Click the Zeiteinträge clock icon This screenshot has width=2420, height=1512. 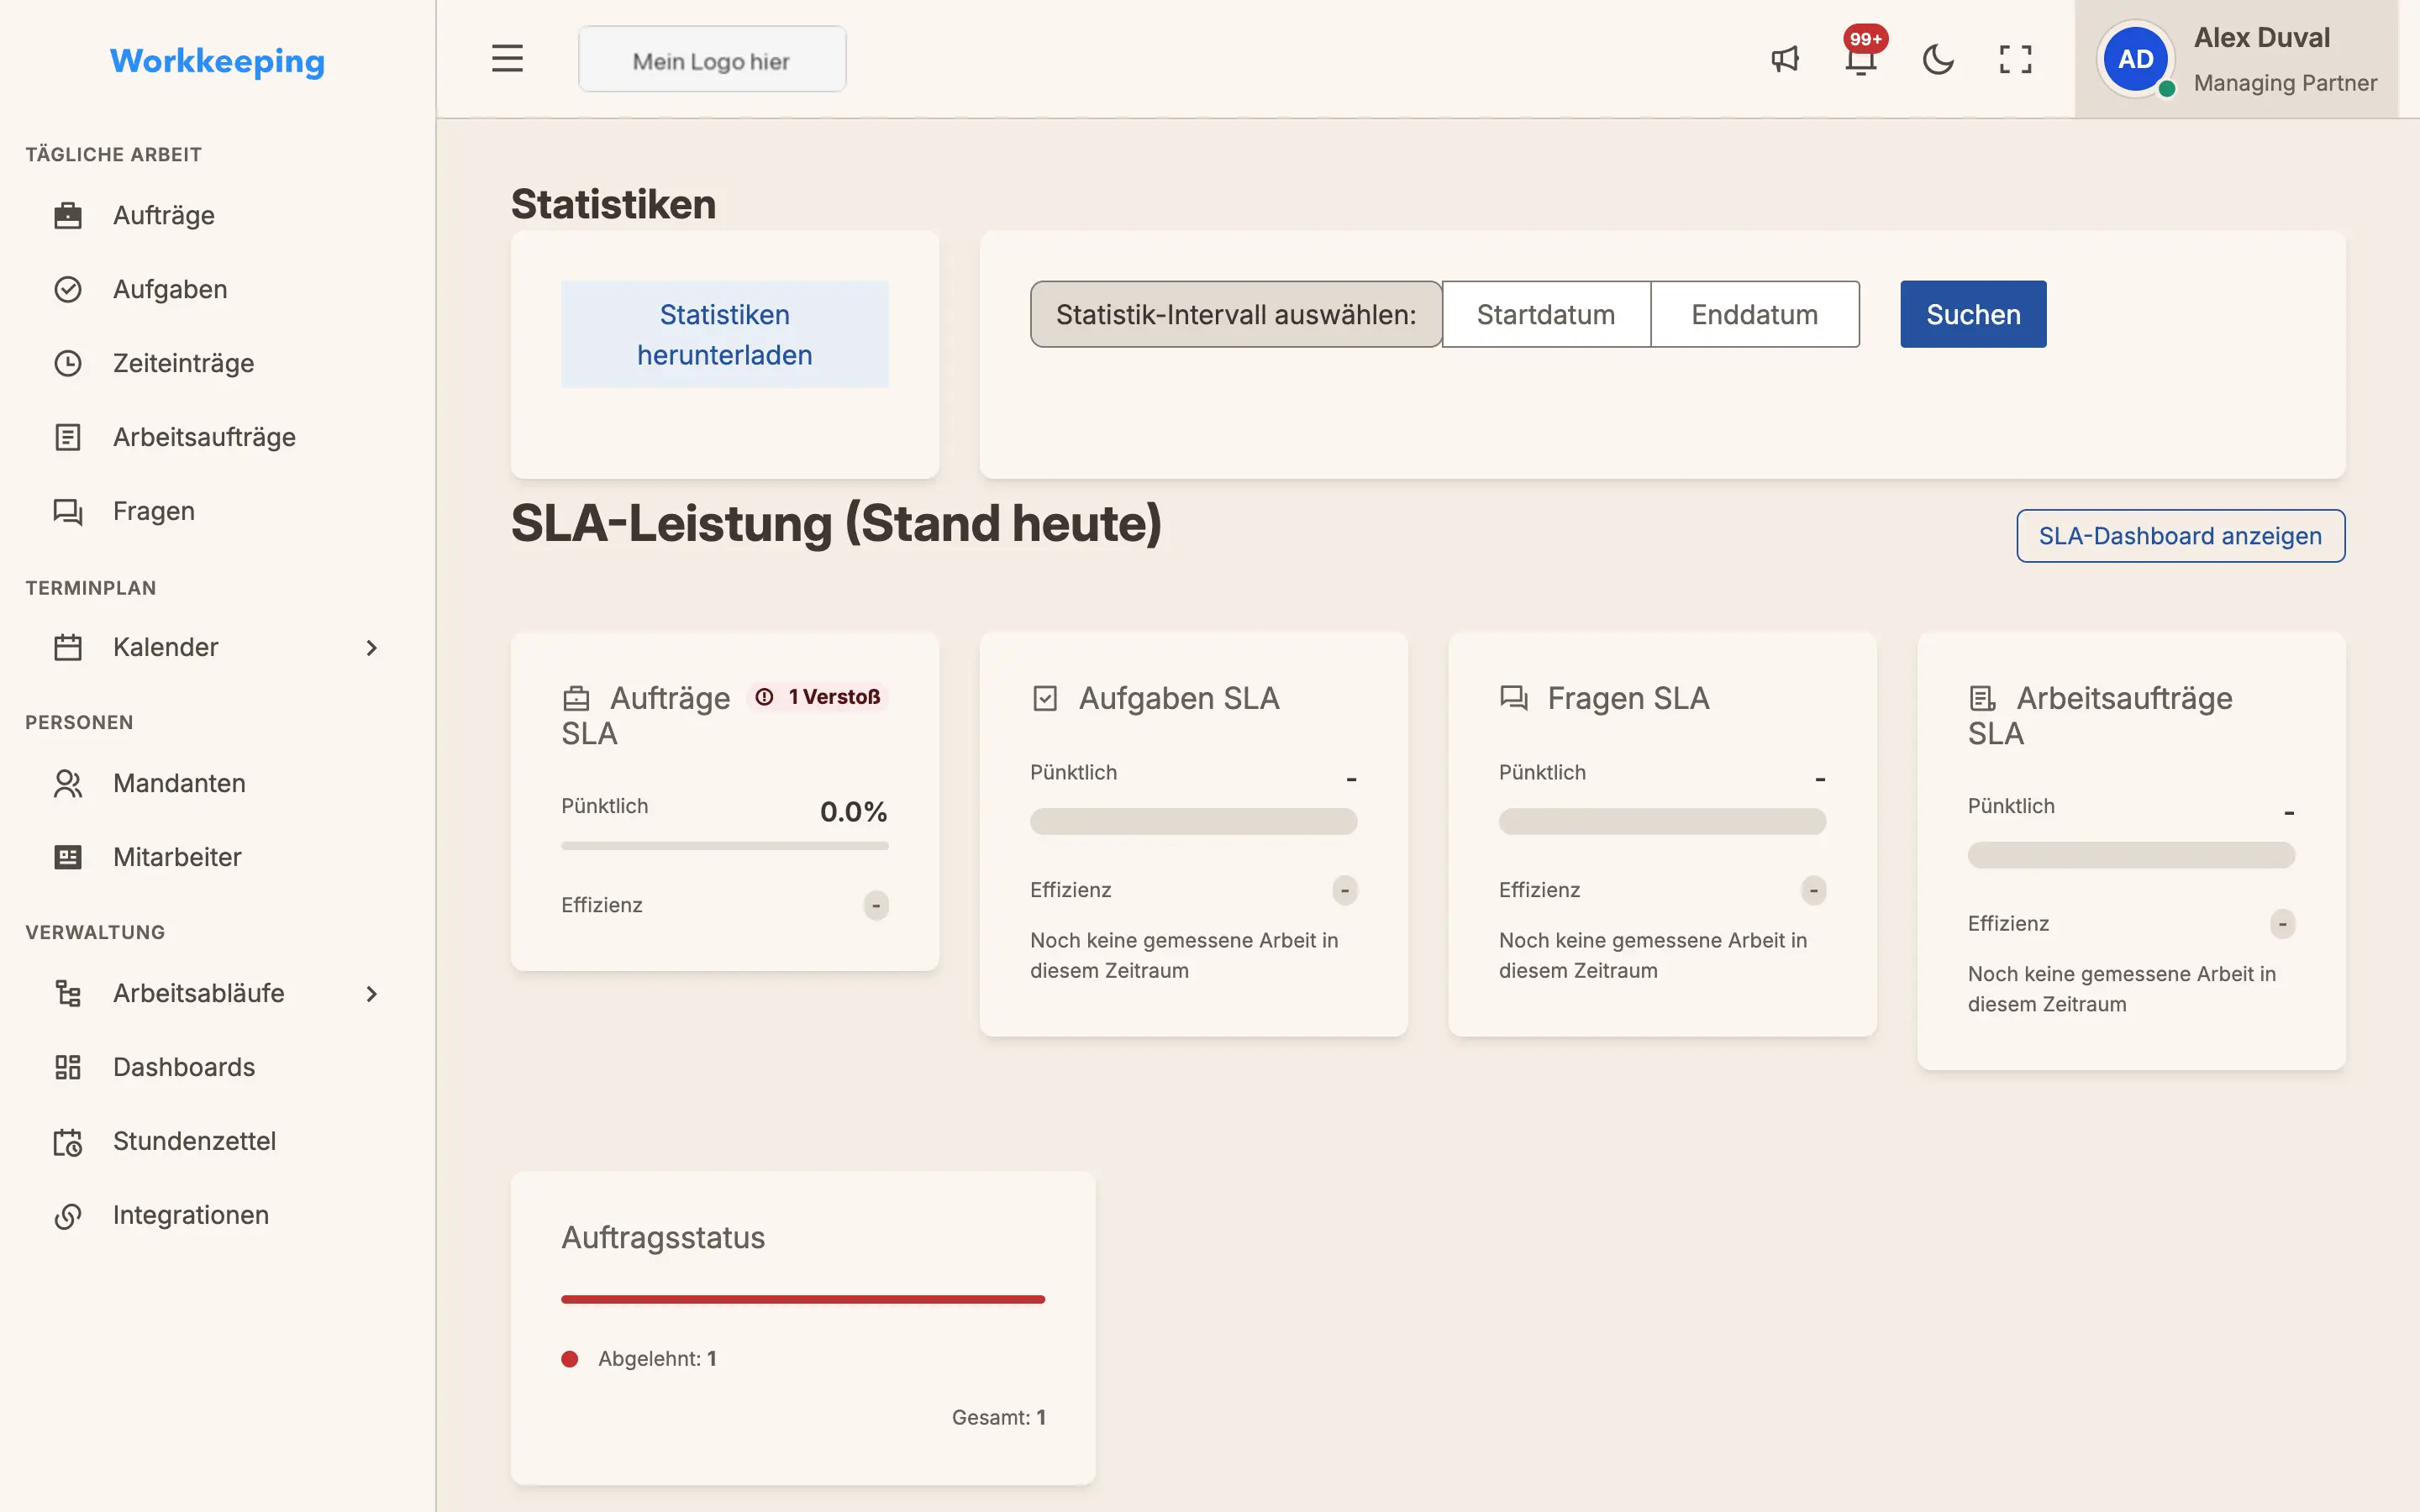pyautogui.click(x=68, y=363)
